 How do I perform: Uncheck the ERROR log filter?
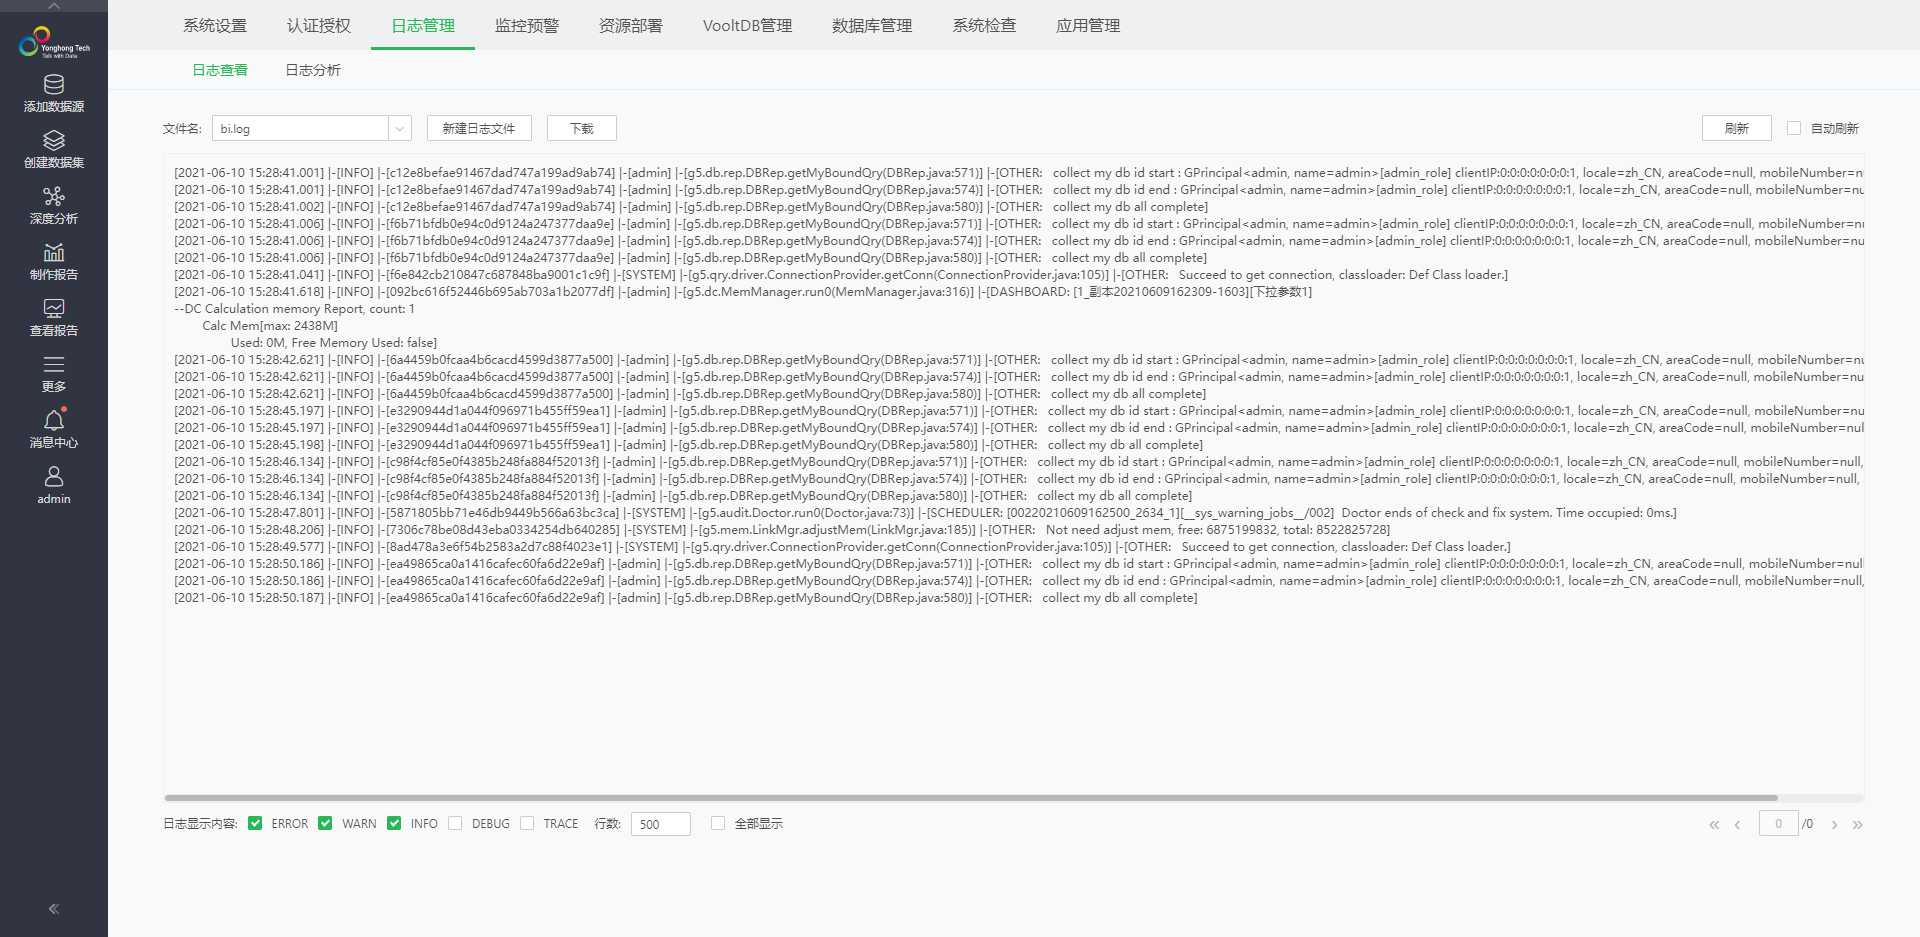[256, 823]
